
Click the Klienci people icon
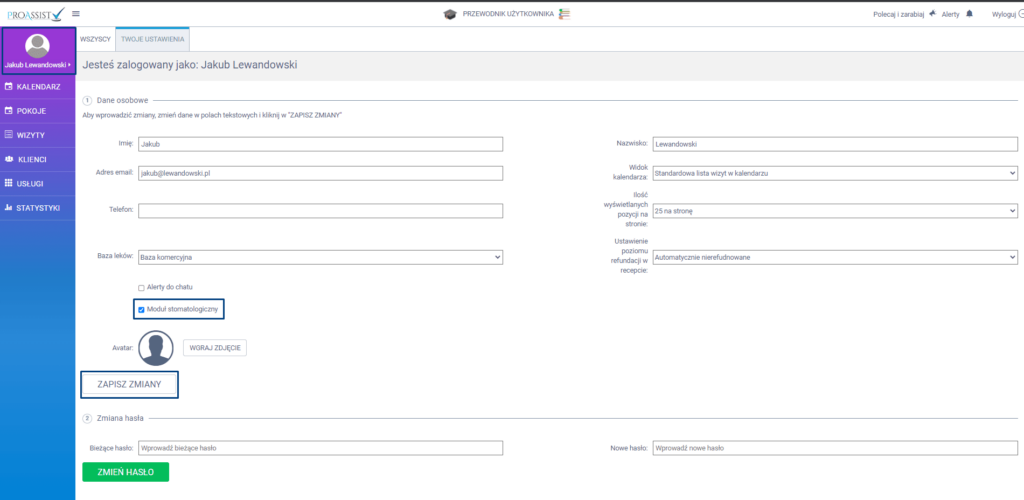click(x=9, y=159)
